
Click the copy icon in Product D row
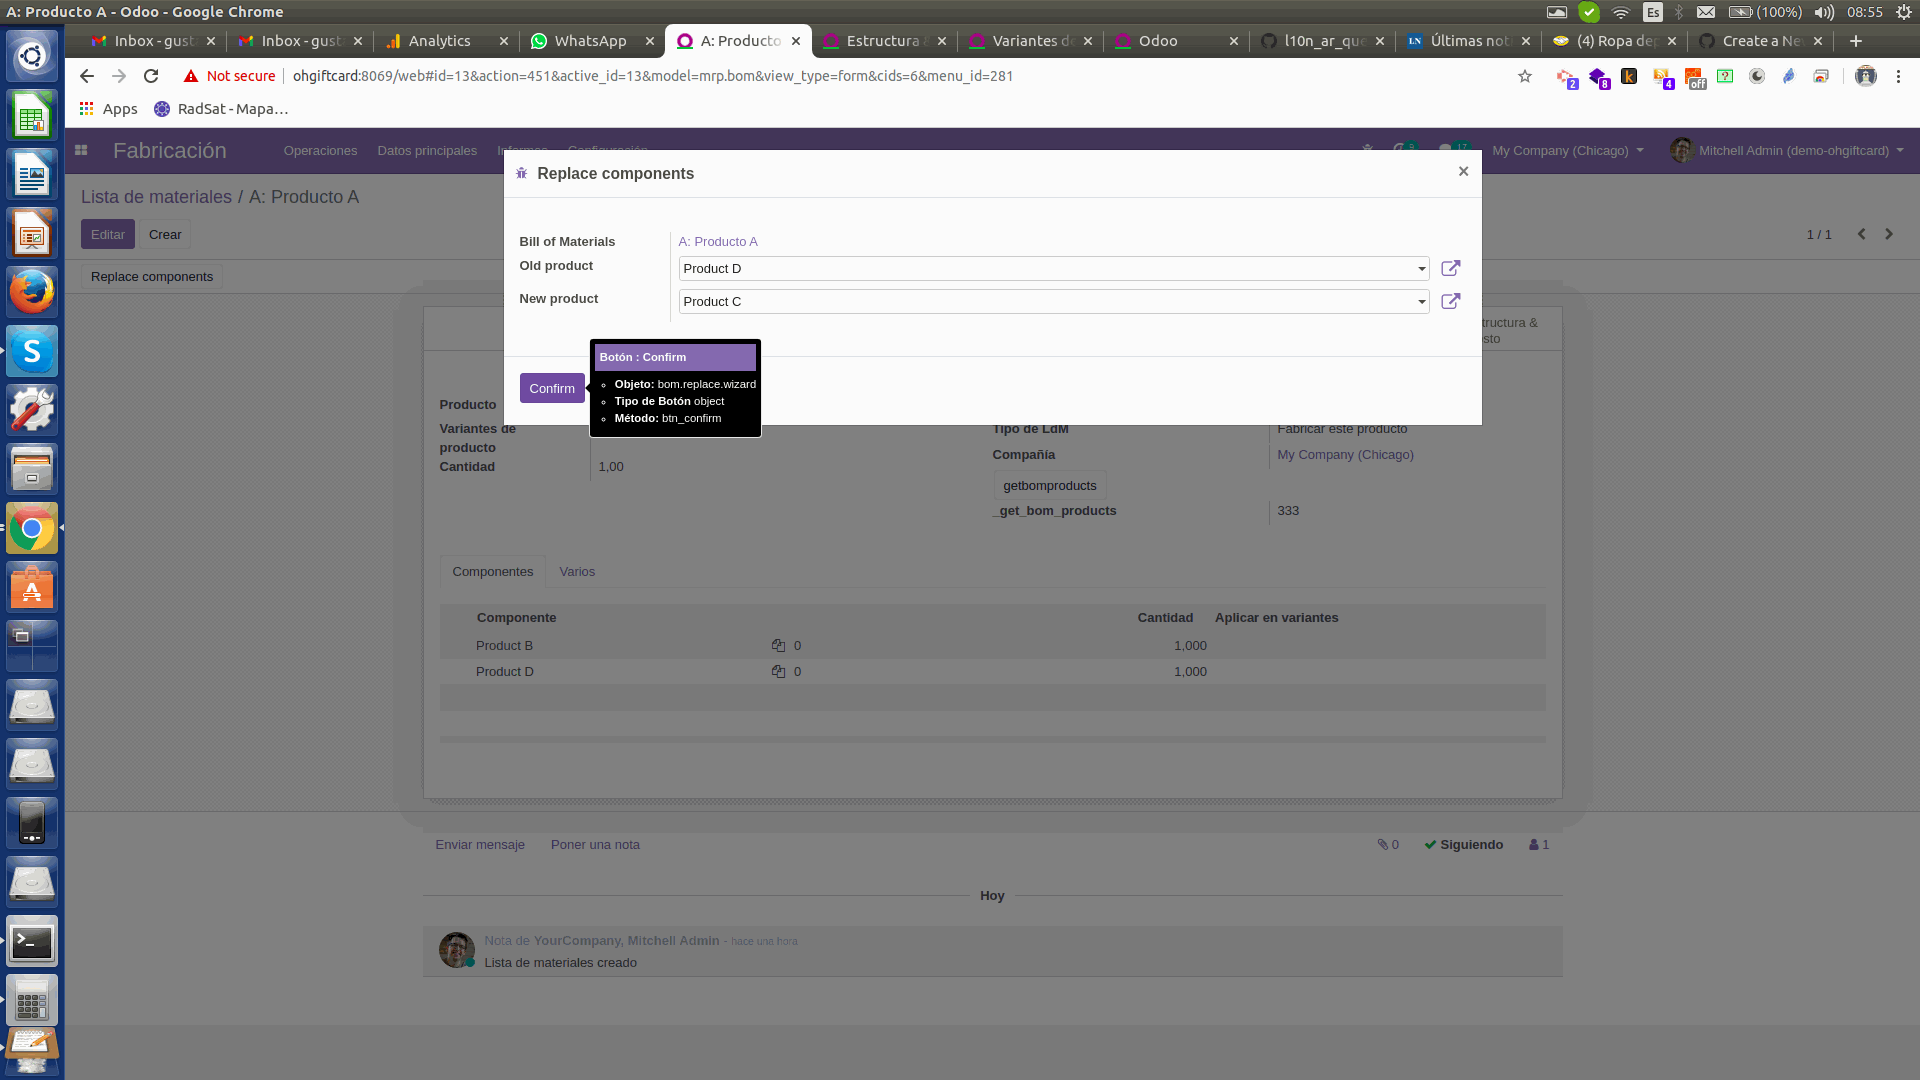pyautogui.click(x=778, y=672)
